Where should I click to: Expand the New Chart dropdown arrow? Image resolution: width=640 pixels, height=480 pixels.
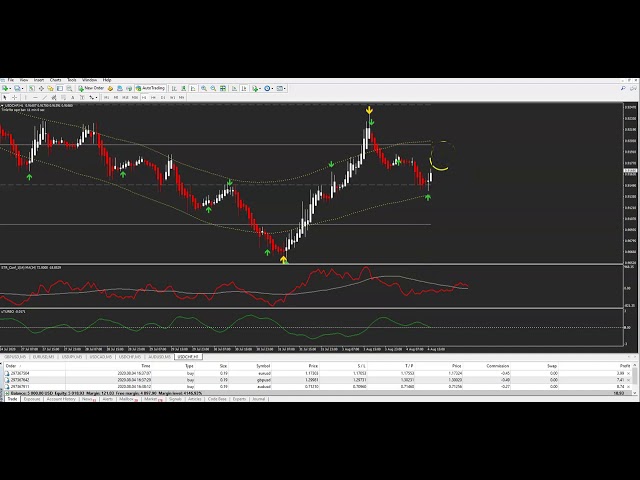pos(11,88)
